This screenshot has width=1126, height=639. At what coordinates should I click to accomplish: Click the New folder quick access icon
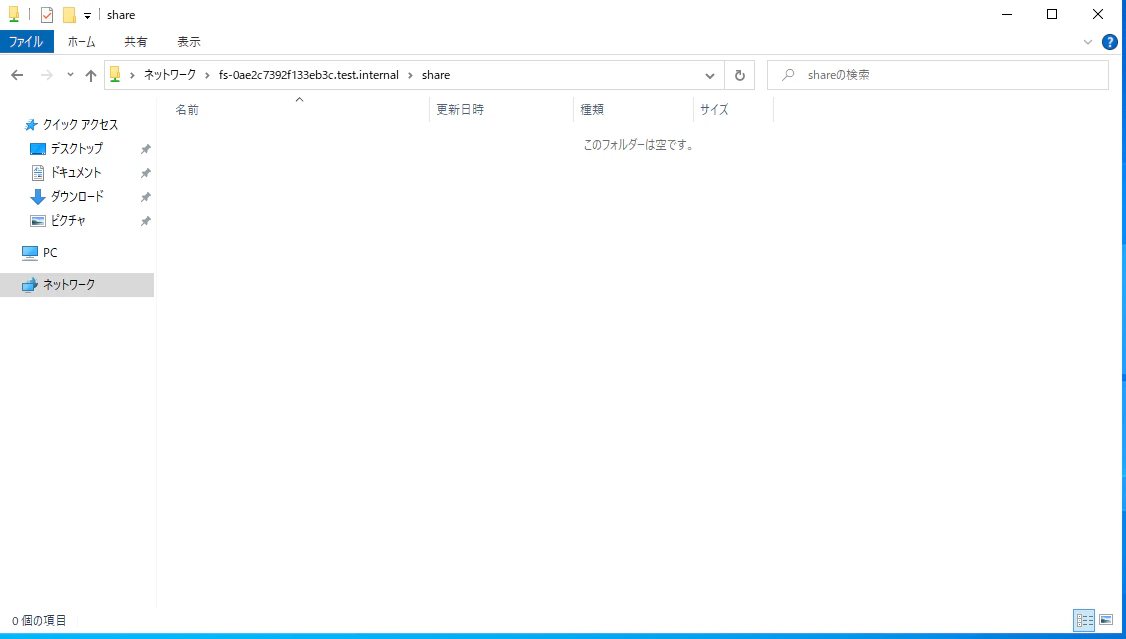point(69,14)
